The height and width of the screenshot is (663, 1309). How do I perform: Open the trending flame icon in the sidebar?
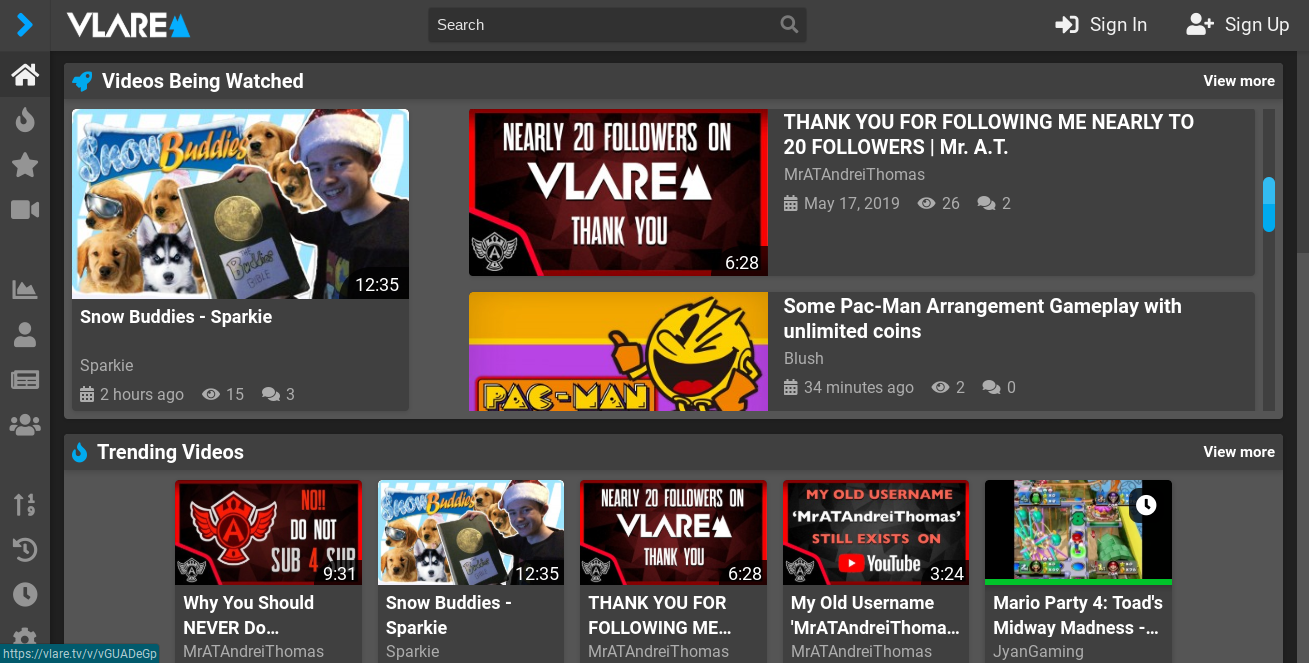coord(25,120)
